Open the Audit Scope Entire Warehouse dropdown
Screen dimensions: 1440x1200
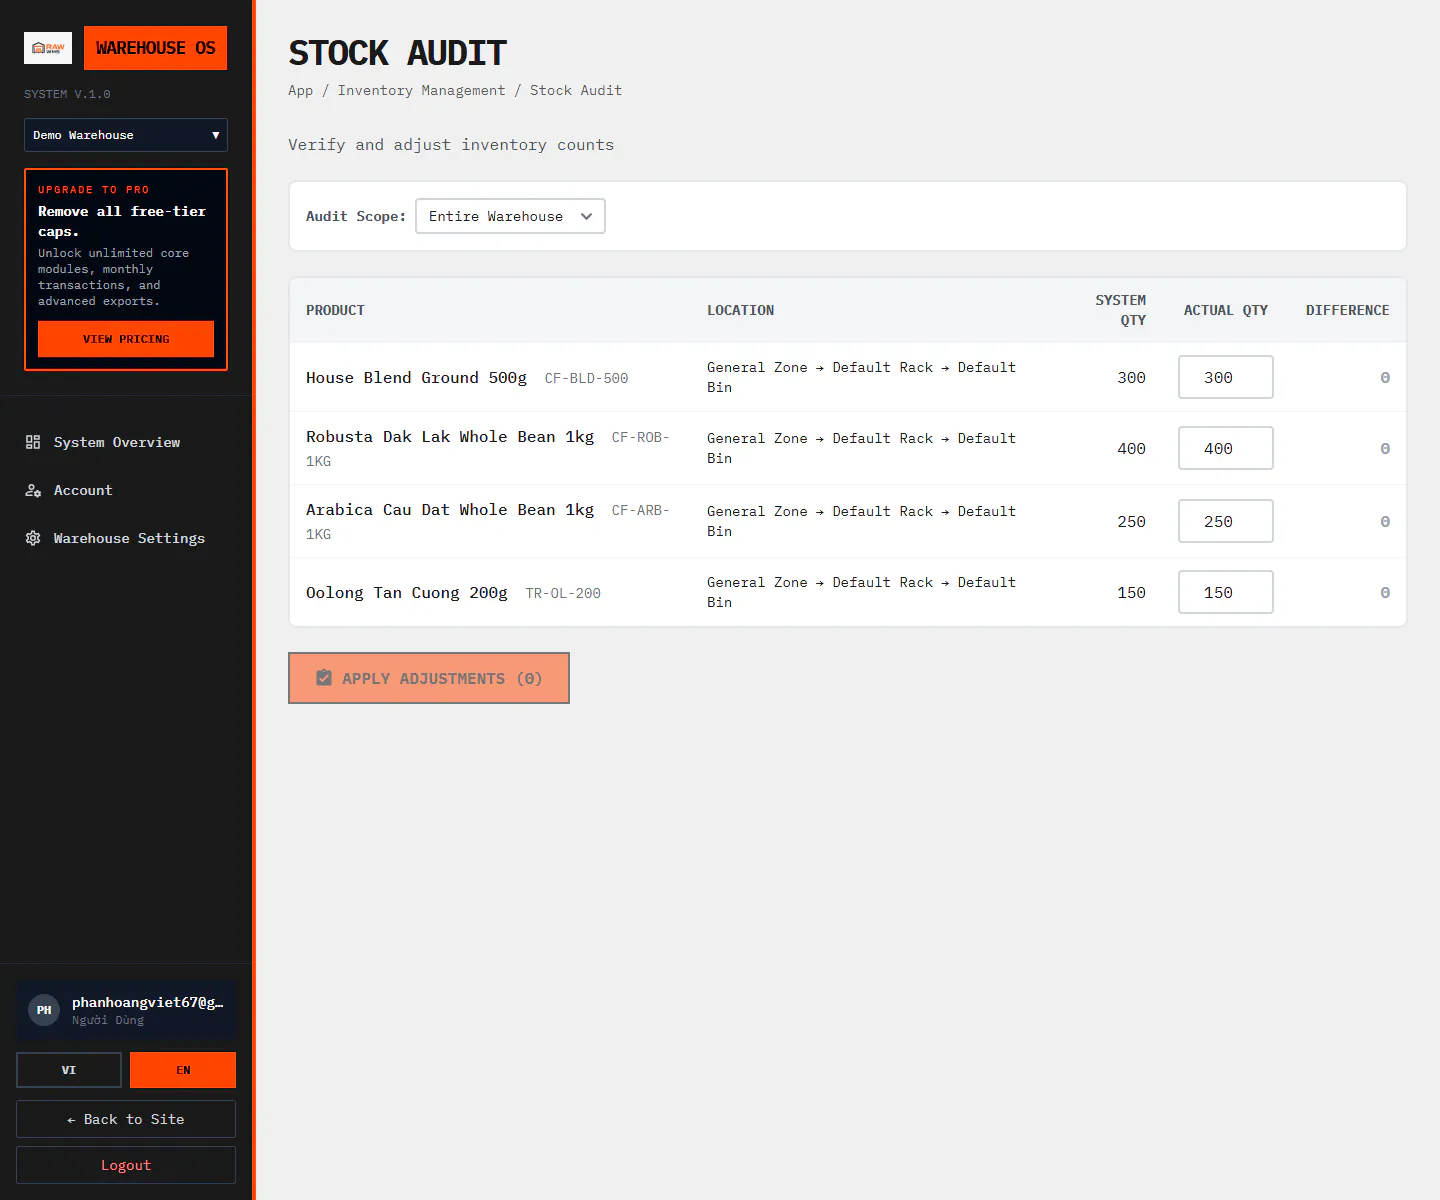(x=510, y=216)
